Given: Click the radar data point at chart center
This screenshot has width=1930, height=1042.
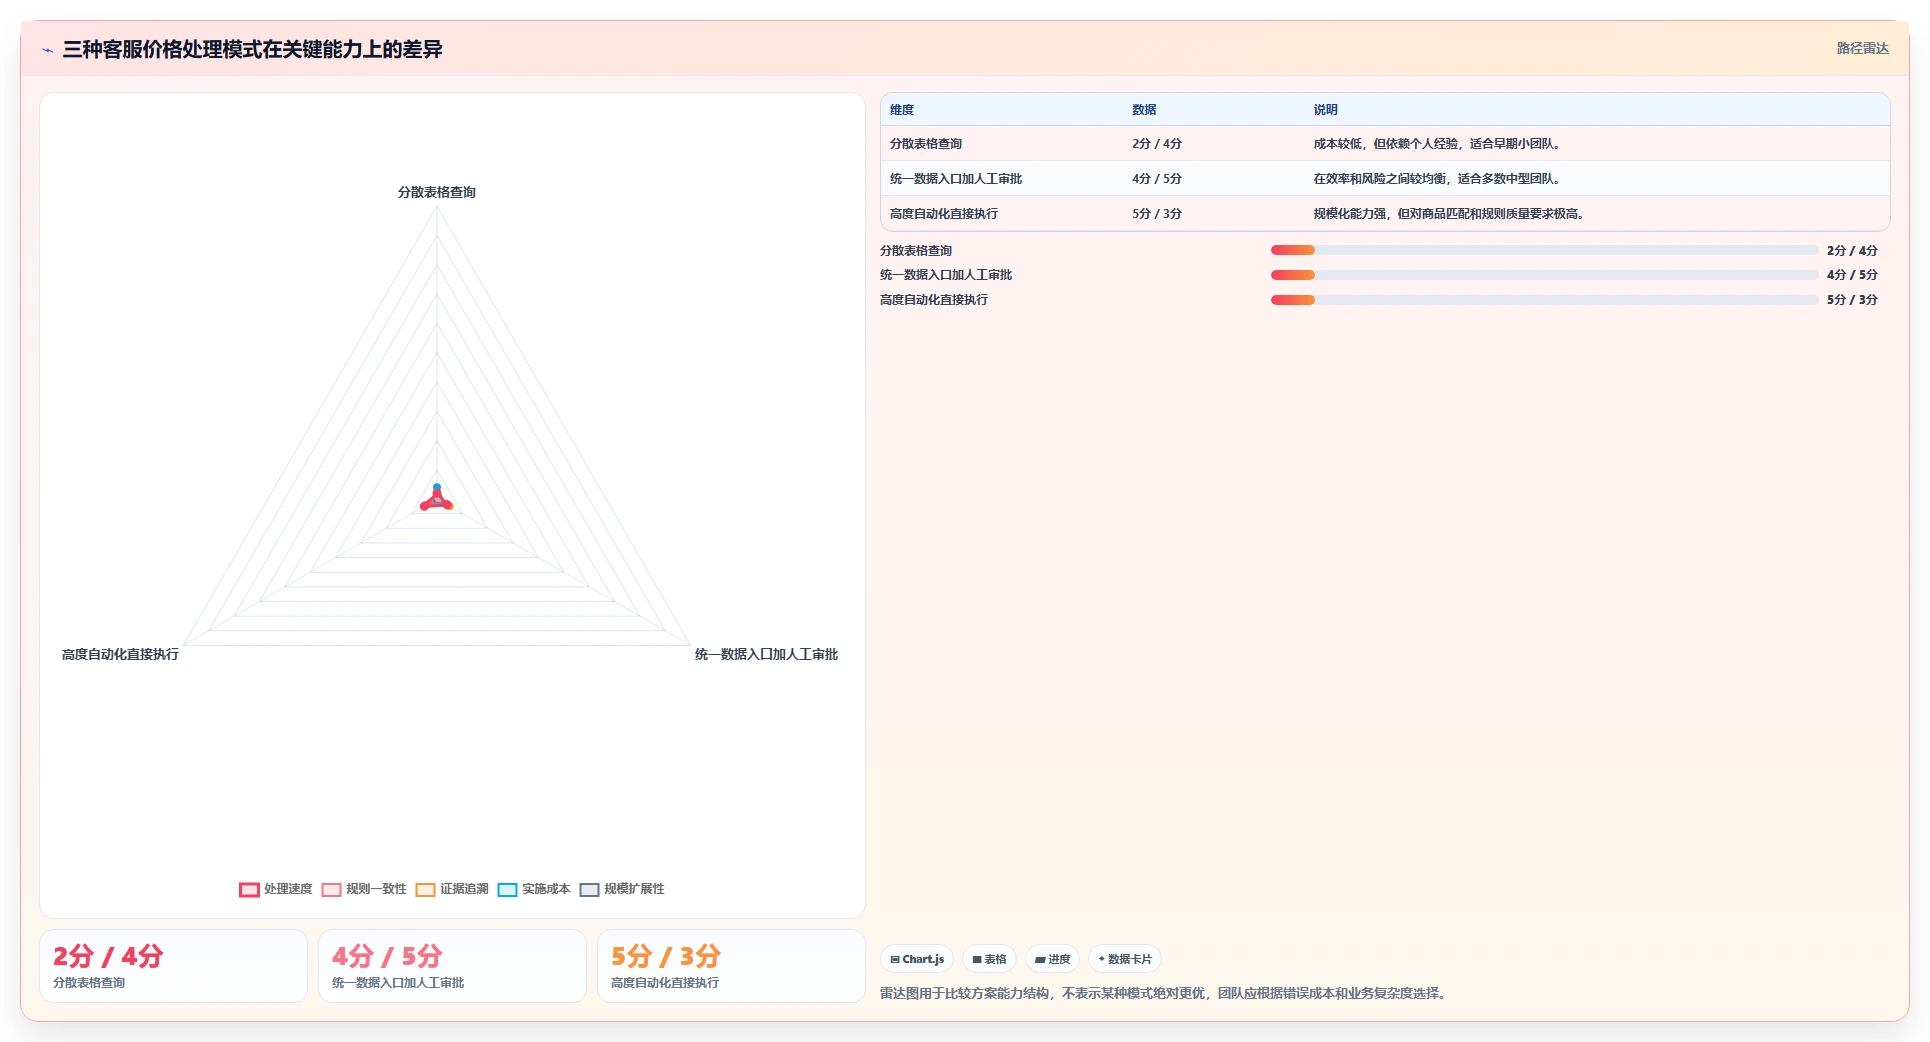Looking at the screenshot, I should pyautogui.click(x=437, y=499).
